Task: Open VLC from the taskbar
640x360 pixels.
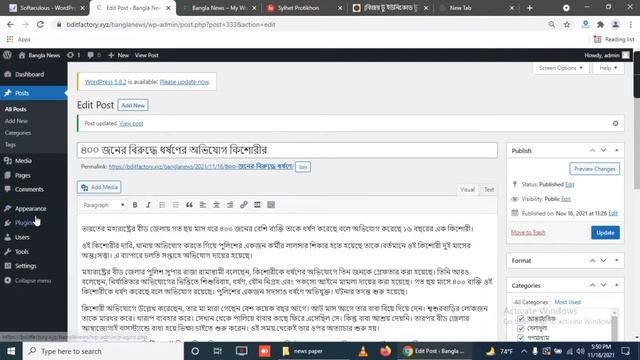Action: point(362,351)
